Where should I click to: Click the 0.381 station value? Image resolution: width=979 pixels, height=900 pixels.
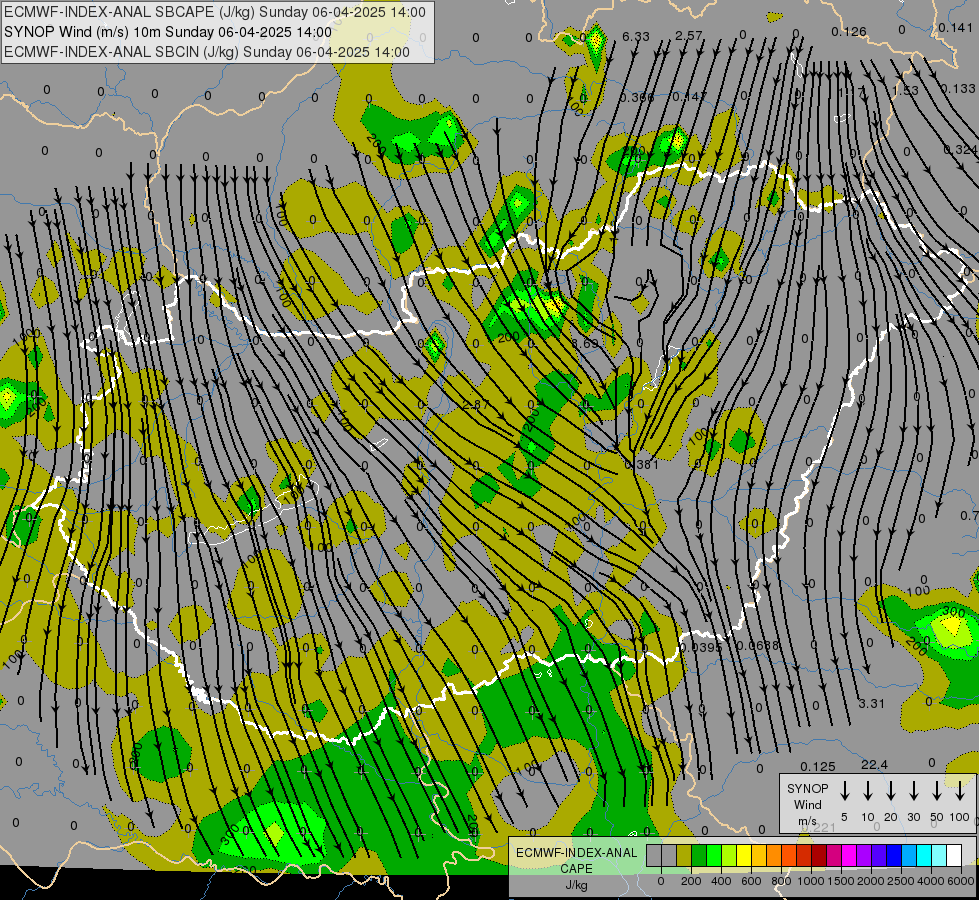[x=641, y=465]
